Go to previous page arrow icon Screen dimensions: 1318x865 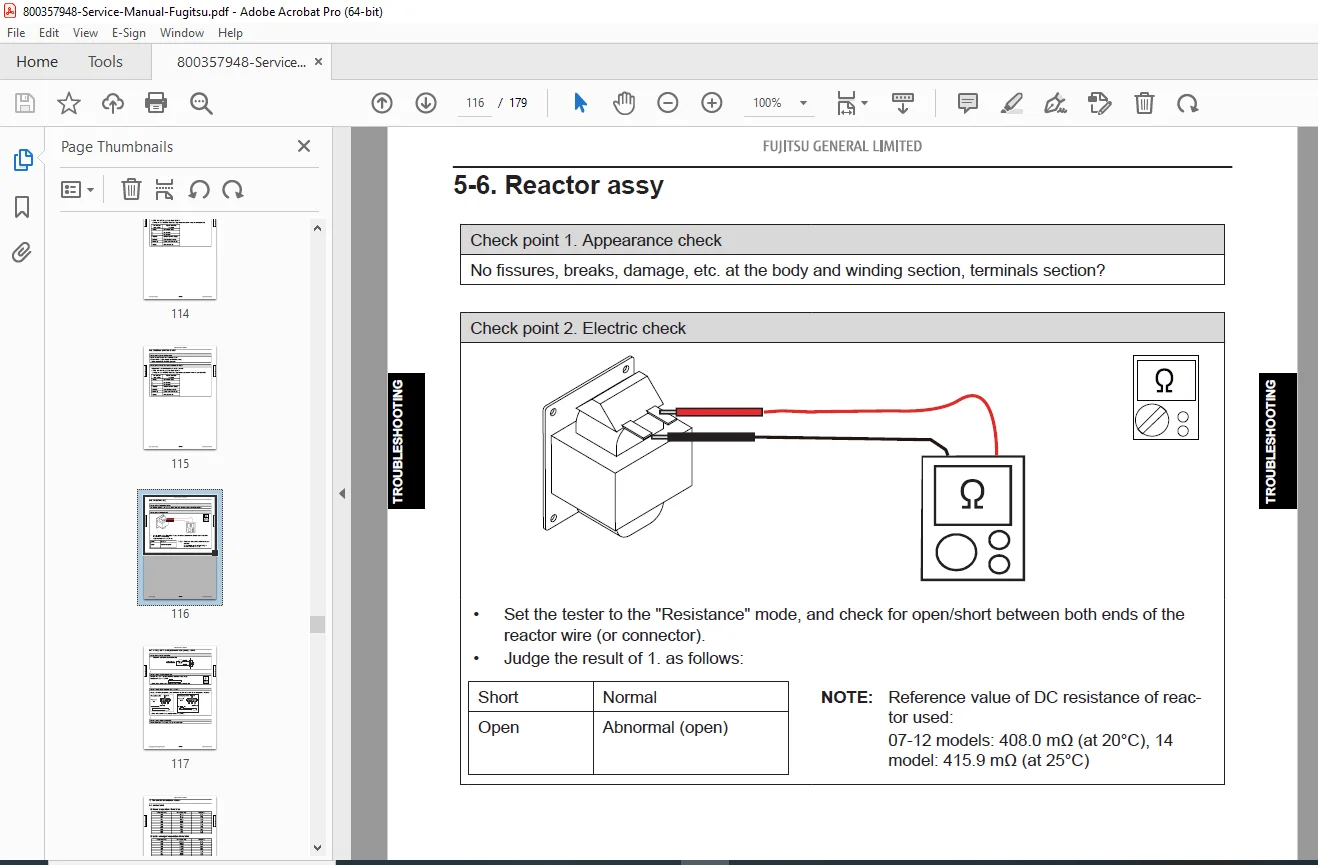[x=382, y=103]
